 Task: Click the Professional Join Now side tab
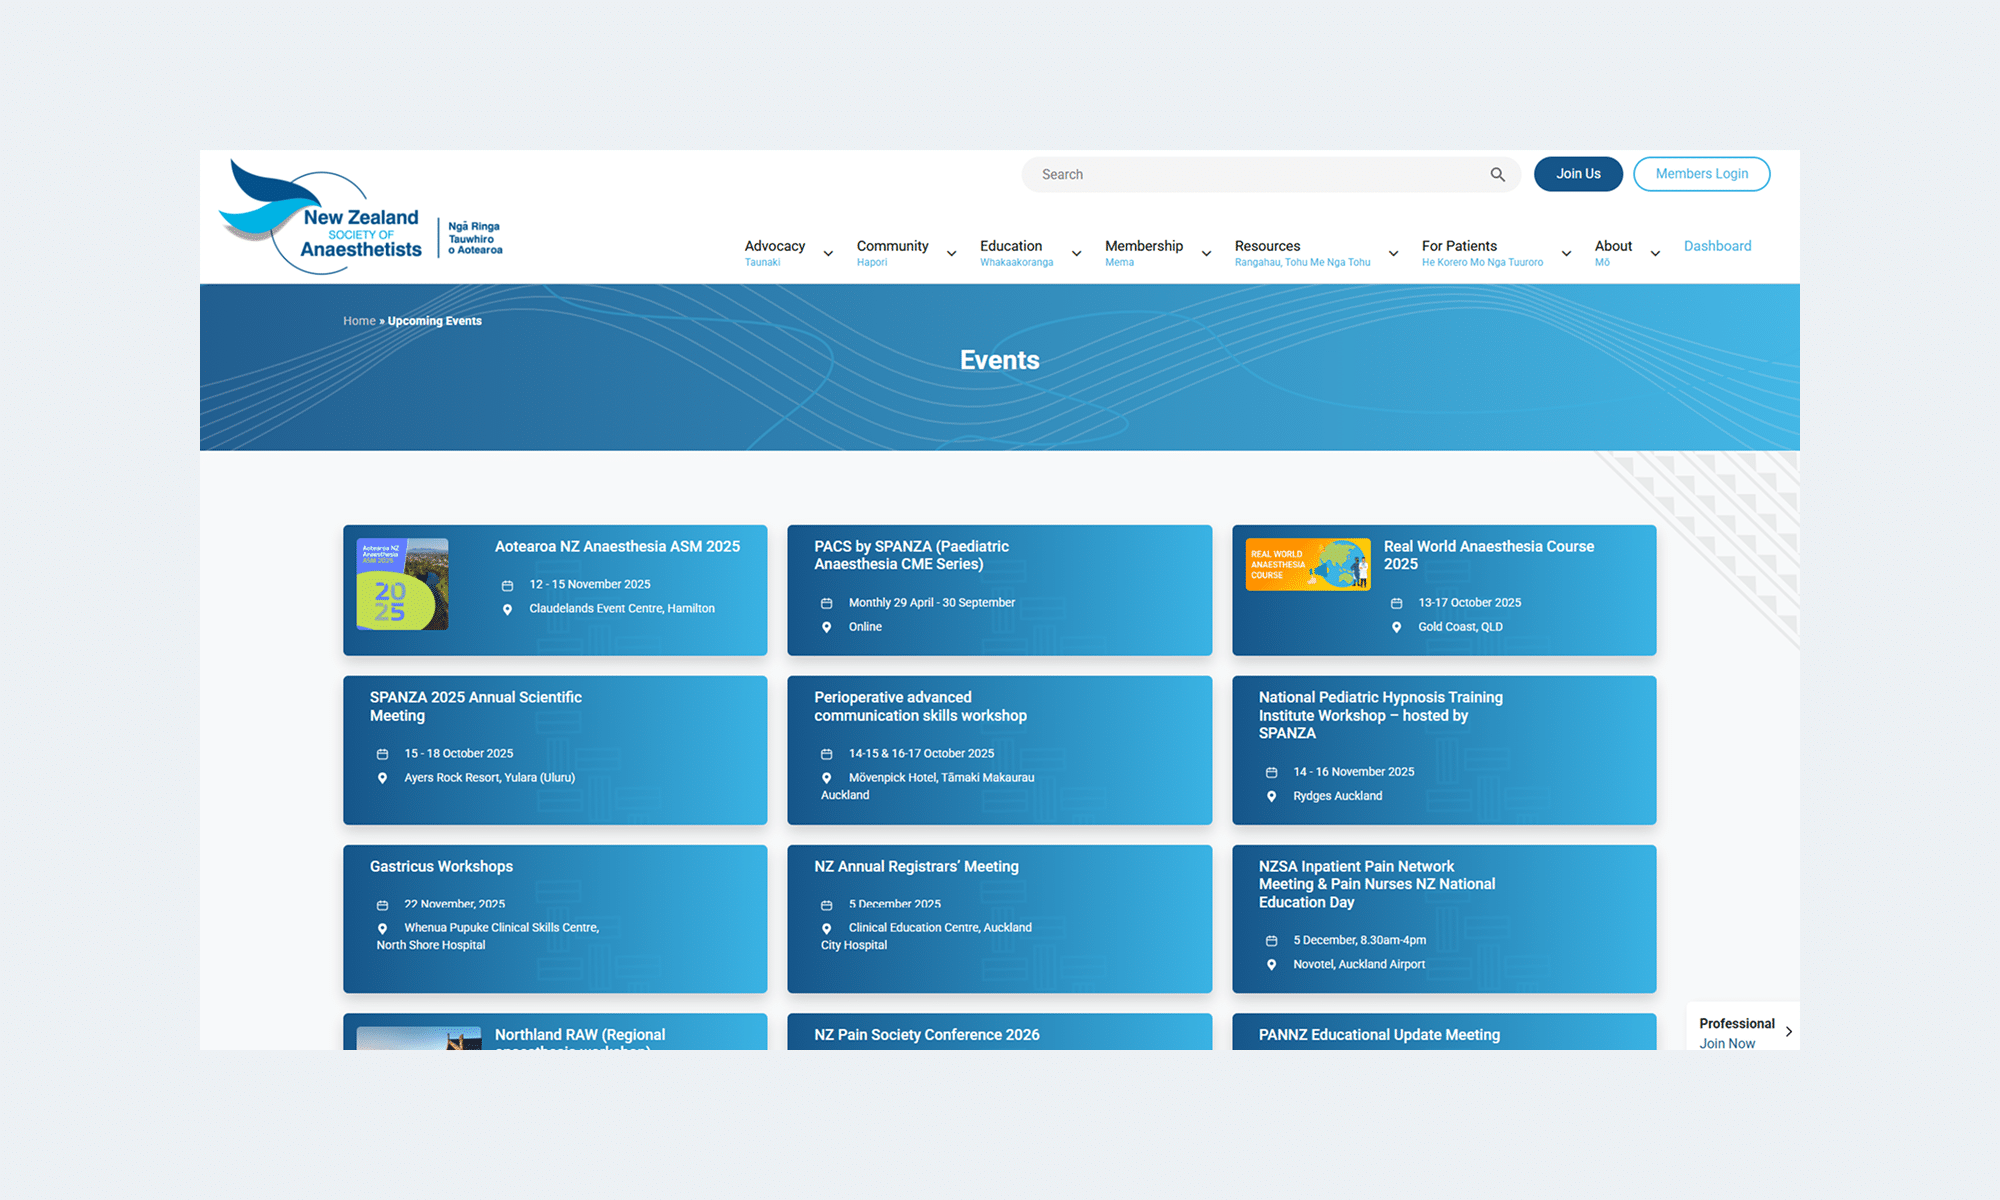point(1742,1027)
